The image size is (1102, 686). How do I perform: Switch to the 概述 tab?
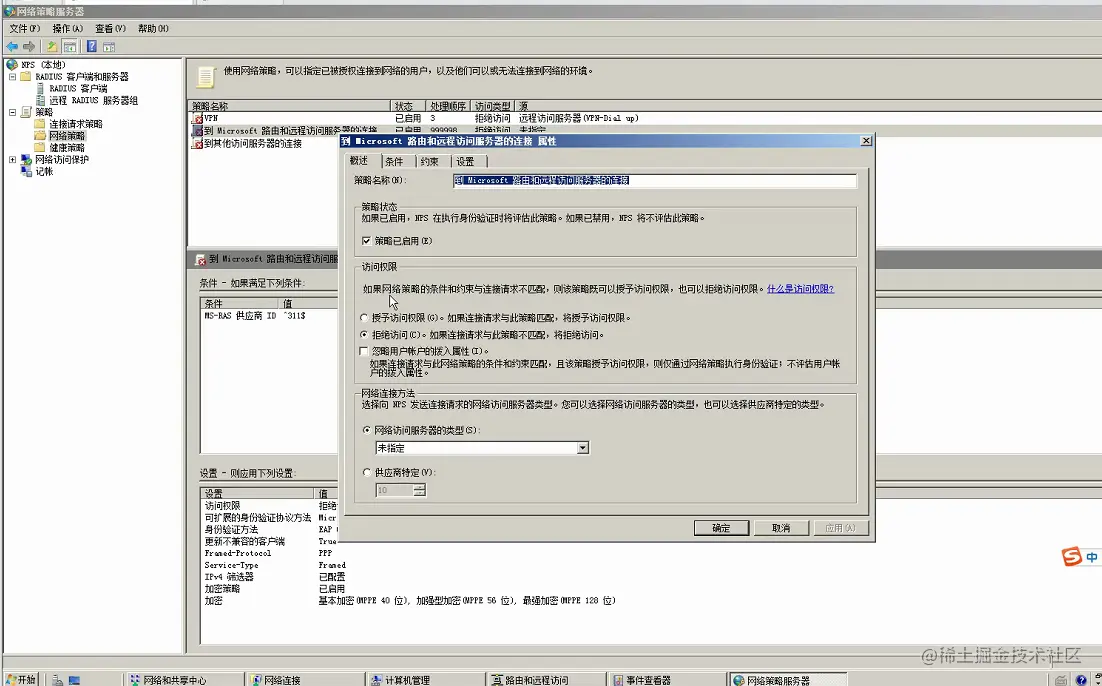pos(359,161)
